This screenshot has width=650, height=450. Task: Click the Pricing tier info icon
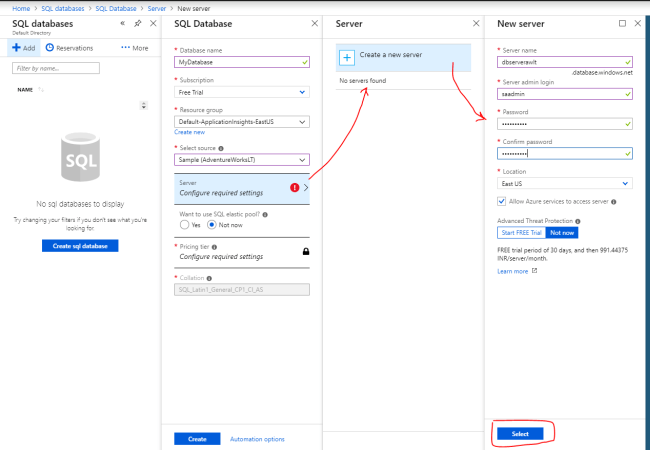(x=214, y=247)
